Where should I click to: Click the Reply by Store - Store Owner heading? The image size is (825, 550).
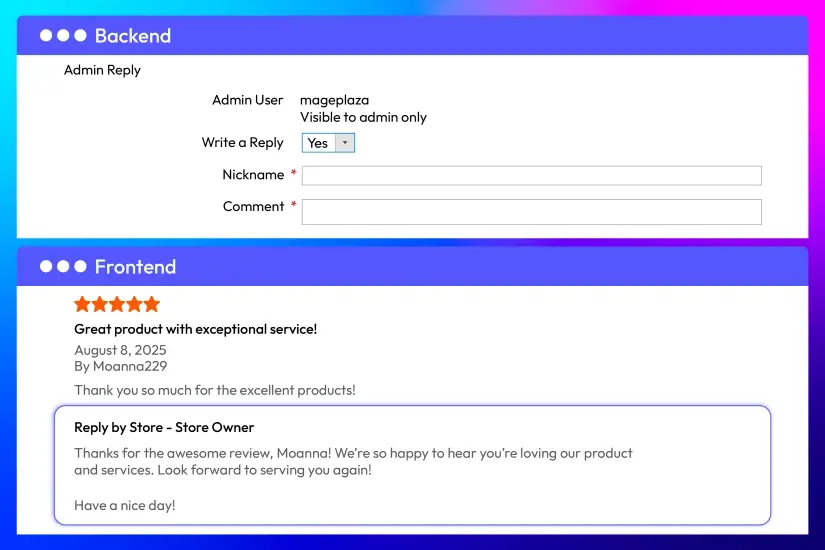click(x=164, y=427)
